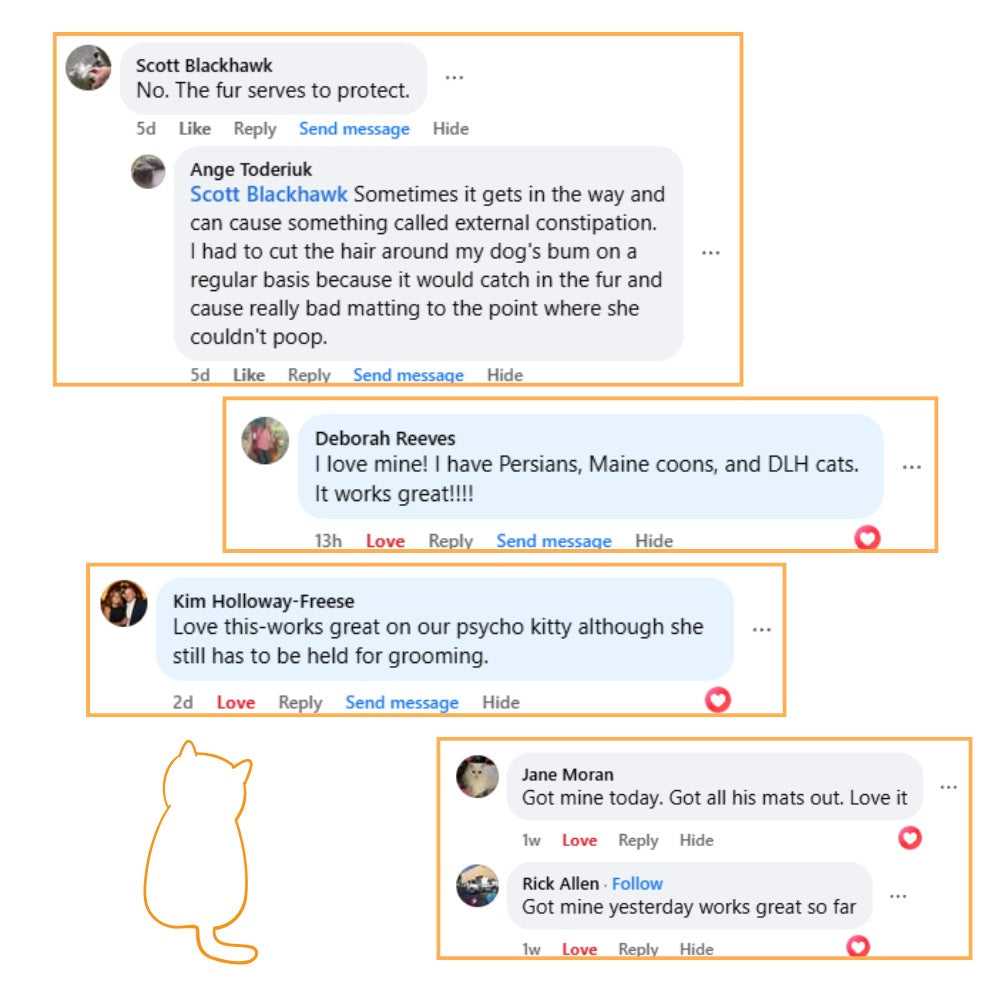Click the heart reaction on Kim Holloway-Freese's comment

[x=717, y=700]
